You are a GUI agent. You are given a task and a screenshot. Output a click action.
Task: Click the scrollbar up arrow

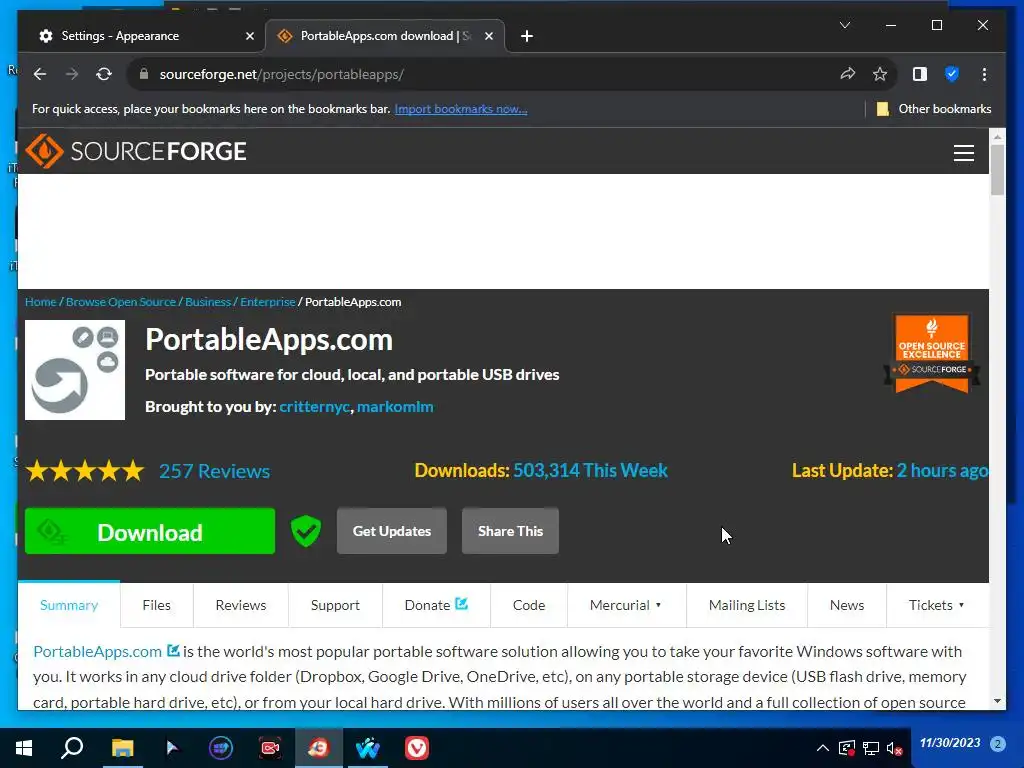tap(997, 137)
